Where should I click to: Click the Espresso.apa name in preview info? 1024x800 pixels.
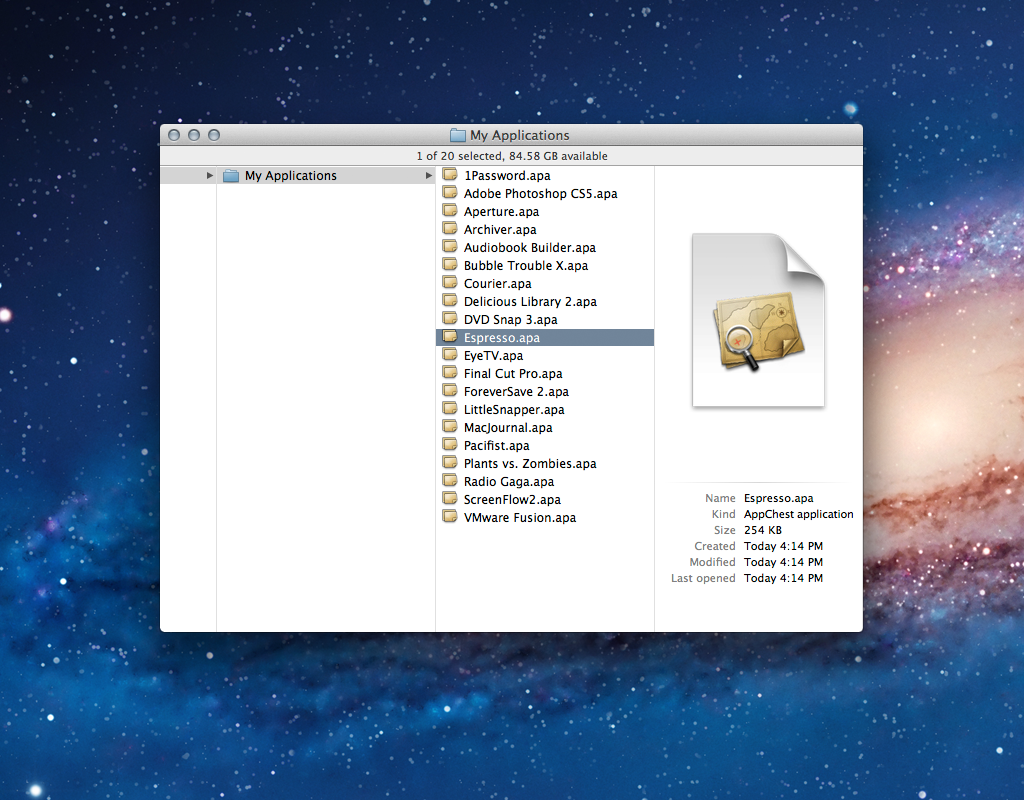click(x=778, y=498)
